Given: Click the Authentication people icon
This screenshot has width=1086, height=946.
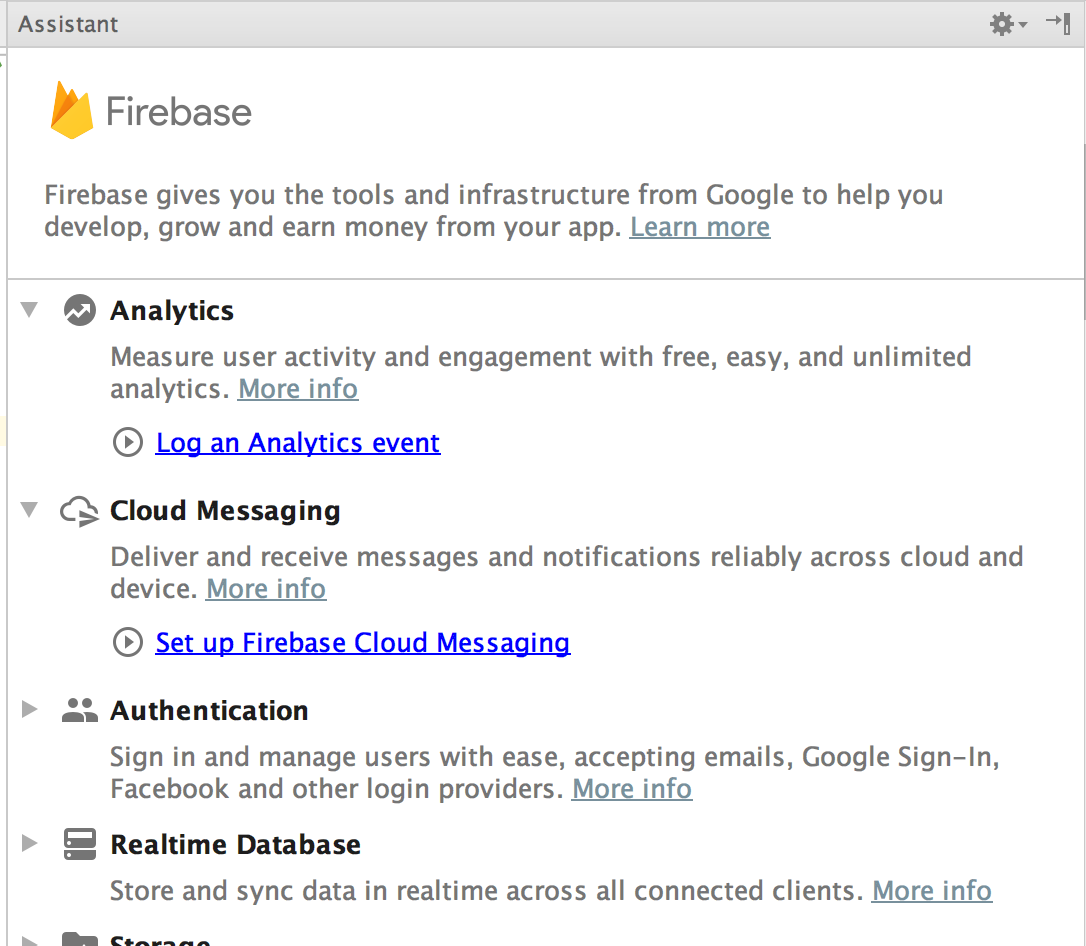Looking at the screenshot, I should click(80, 711).
